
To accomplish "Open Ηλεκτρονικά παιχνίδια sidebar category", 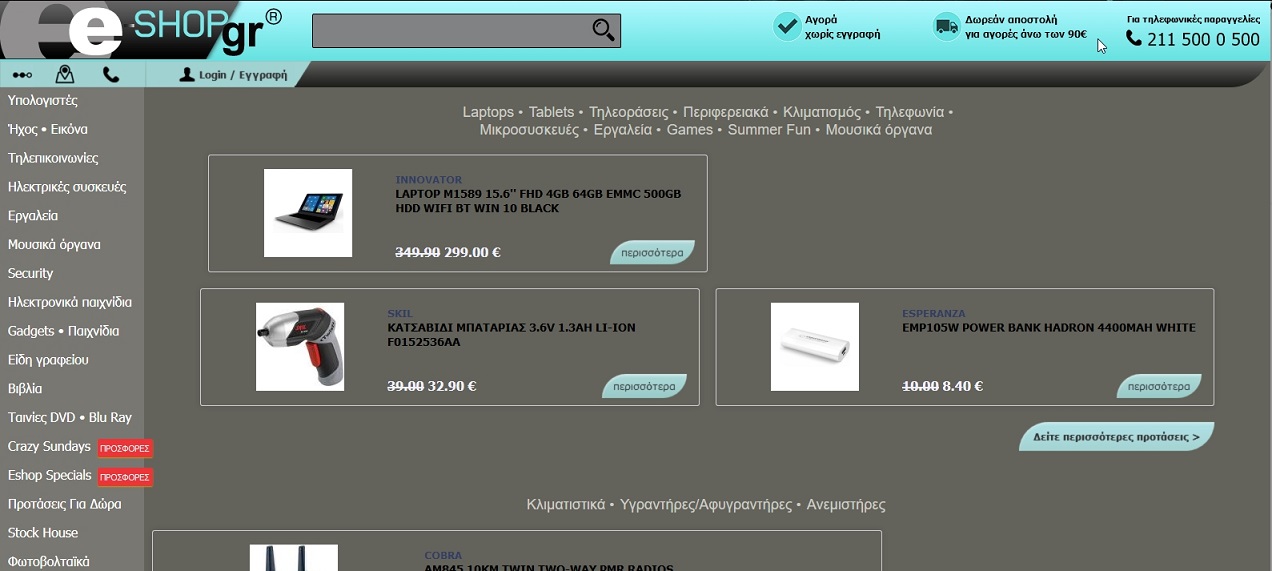I will click(70, 302).
